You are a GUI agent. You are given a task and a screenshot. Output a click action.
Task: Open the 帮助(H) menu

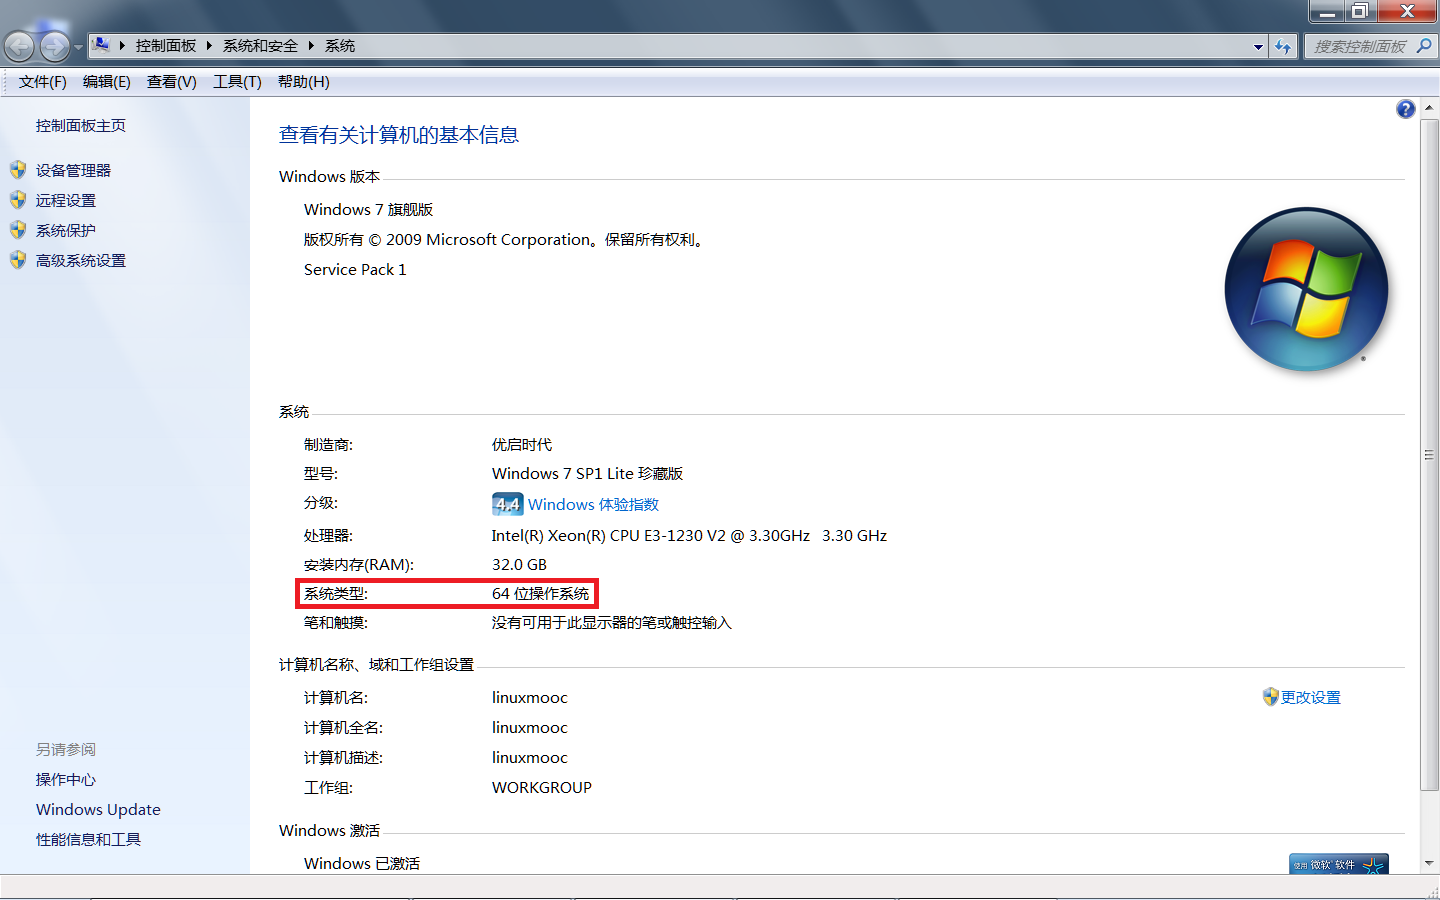point(304,82)
